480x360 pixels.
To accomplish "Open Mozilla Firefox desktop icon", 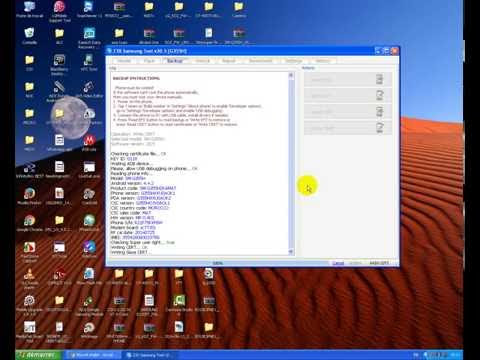I will pyautogui.click(x=29, y=196).
